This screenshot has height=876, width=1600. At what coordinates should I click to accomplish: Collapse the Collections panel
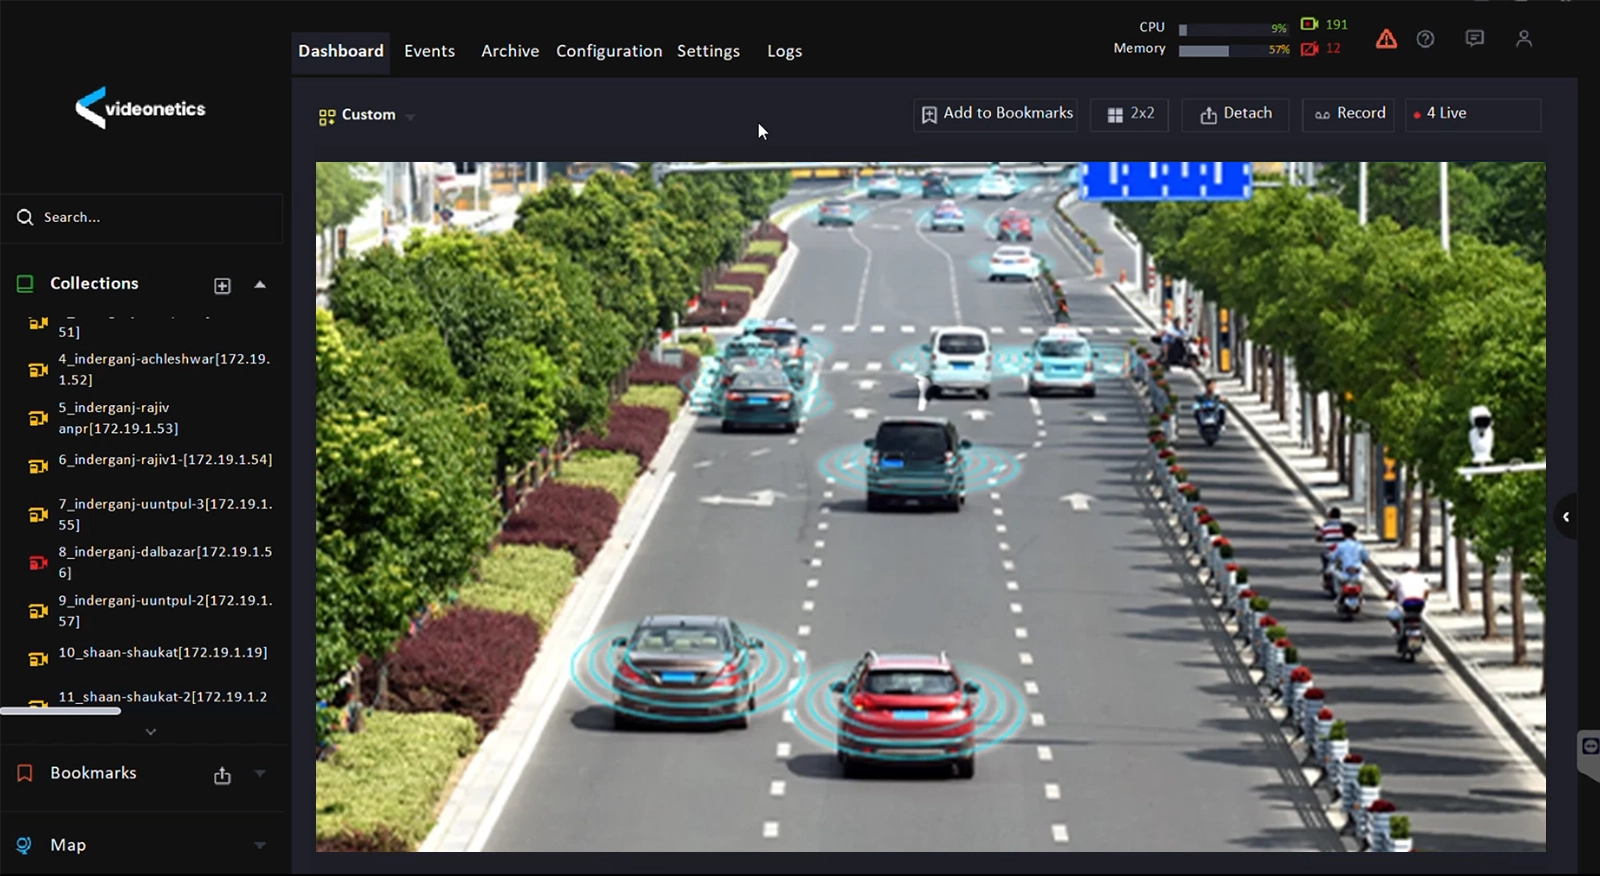260,285
